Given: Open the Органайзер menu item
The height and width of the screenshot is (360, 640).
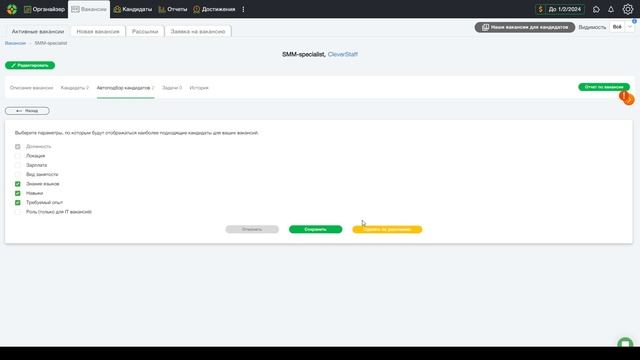Looking at the screenshot, I should 44,9.
